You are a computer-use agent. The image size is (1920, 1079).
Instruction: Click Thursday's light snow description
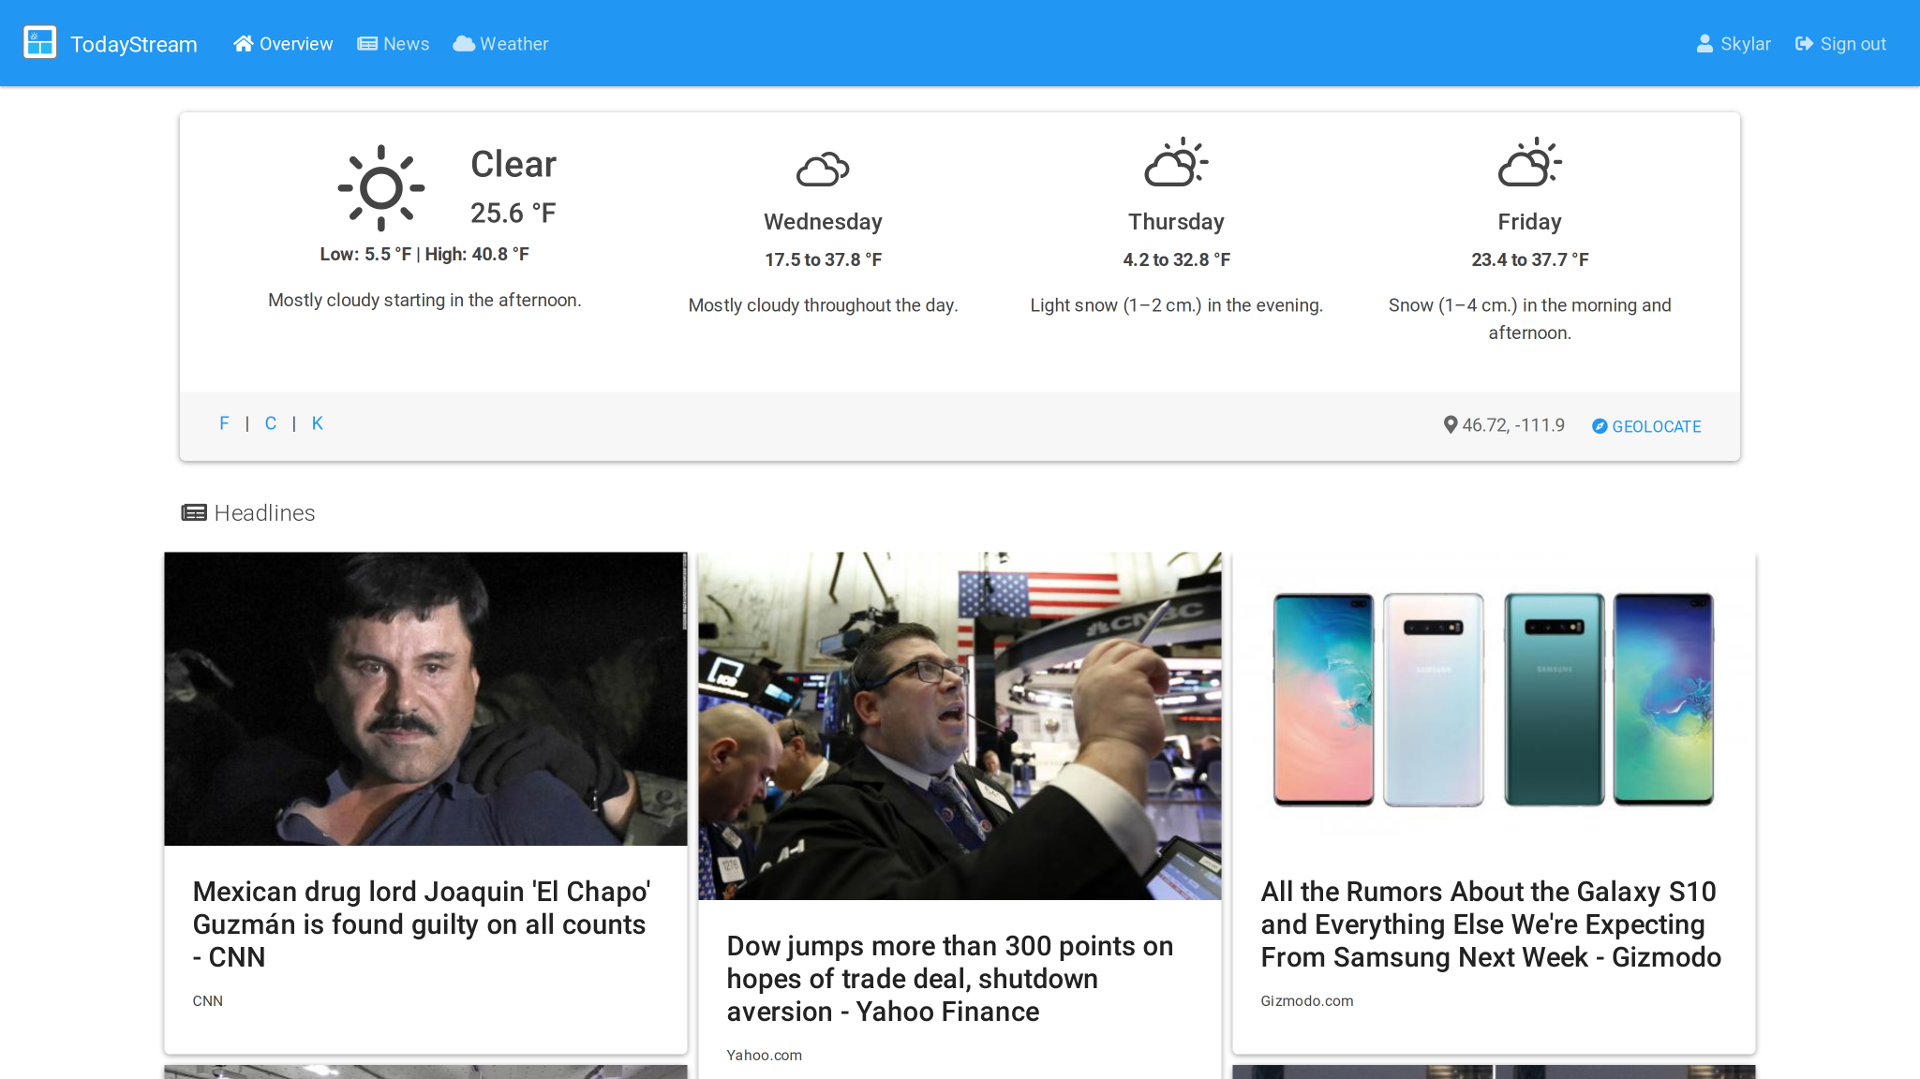1176,305
